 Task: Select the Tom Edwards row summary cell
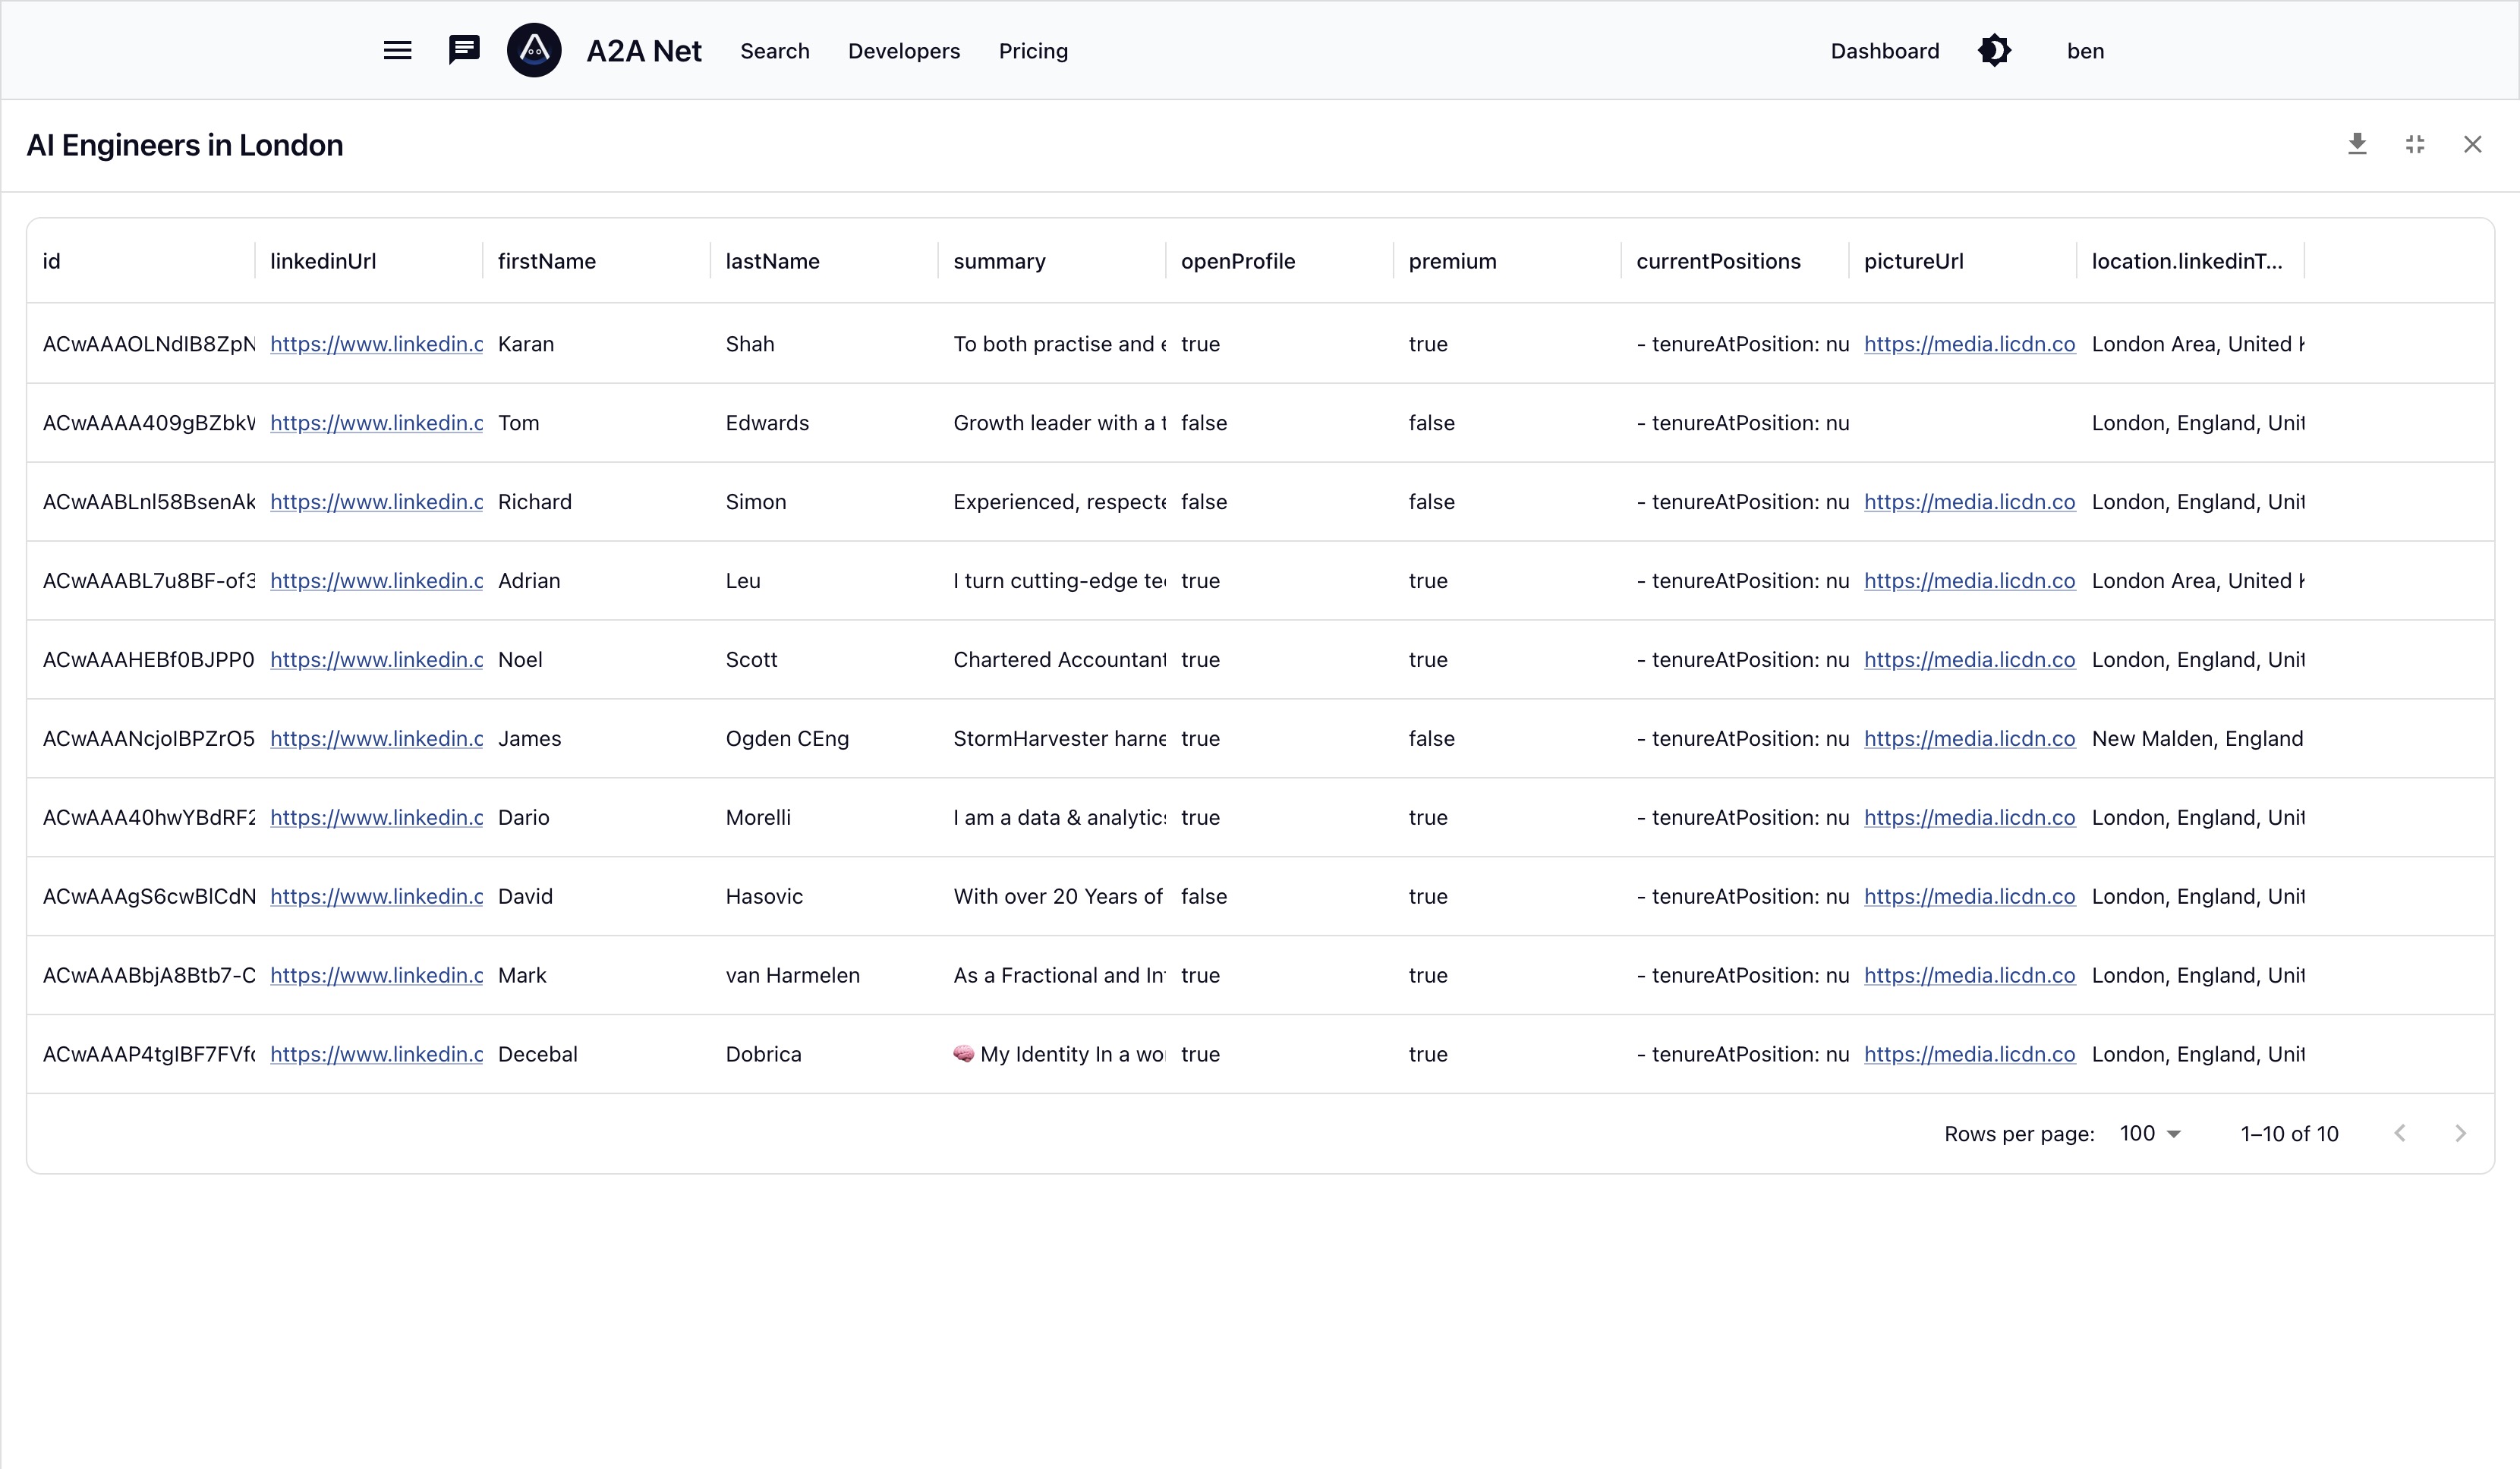(x=1058, y=423)
